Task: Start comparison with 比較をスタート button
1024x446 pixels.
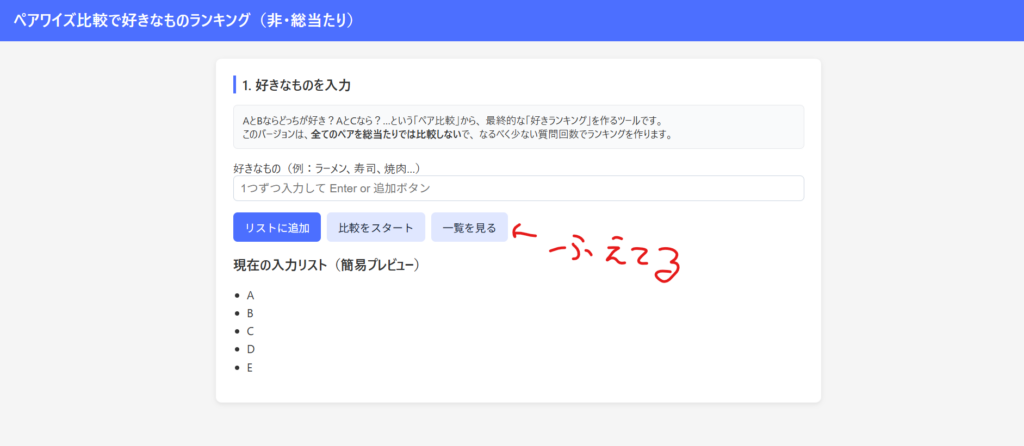Action: (x=376, y=227)
